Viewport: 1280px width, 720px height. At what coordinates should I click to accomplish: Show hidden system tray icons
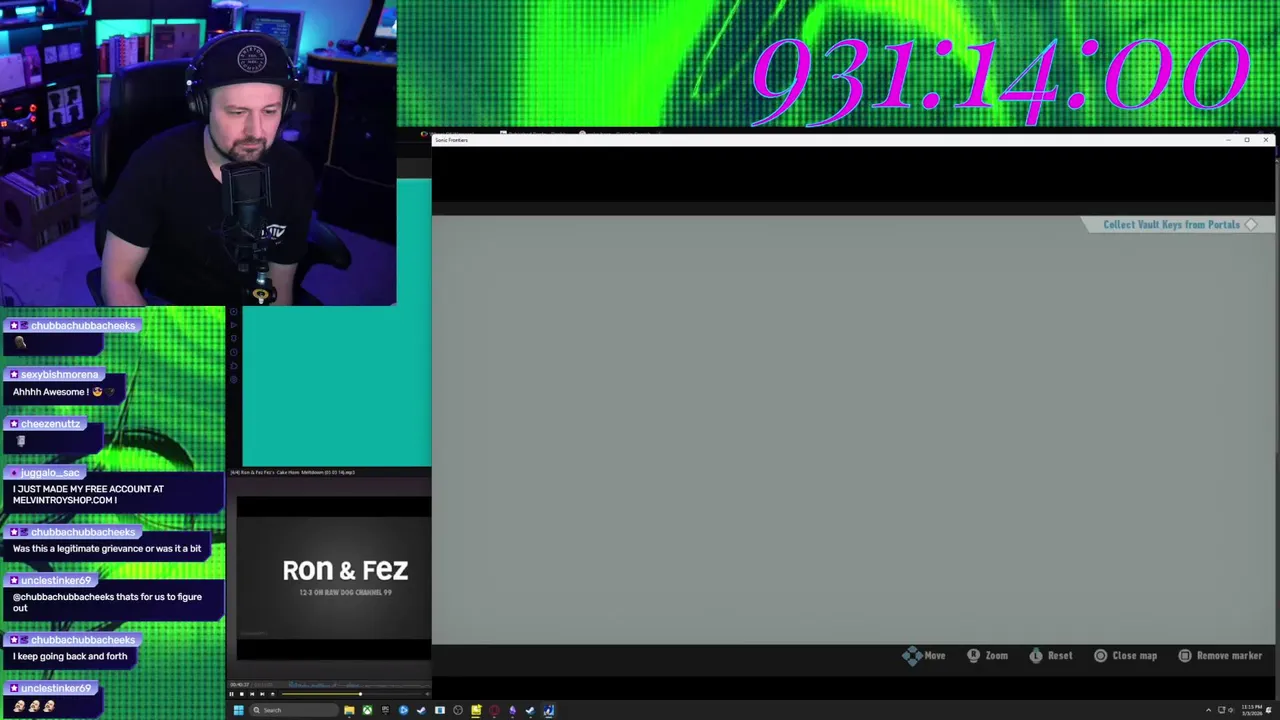(x=1208, y=710)
